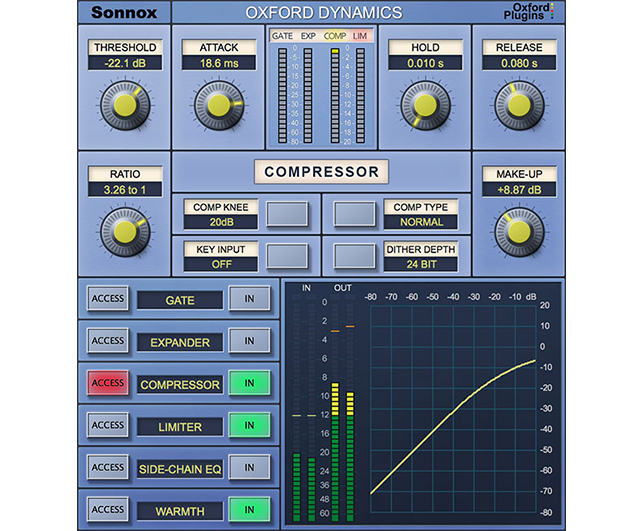Toggle the Gate IN button
This screenshot has width=643, height=531.
coord(246,299)
